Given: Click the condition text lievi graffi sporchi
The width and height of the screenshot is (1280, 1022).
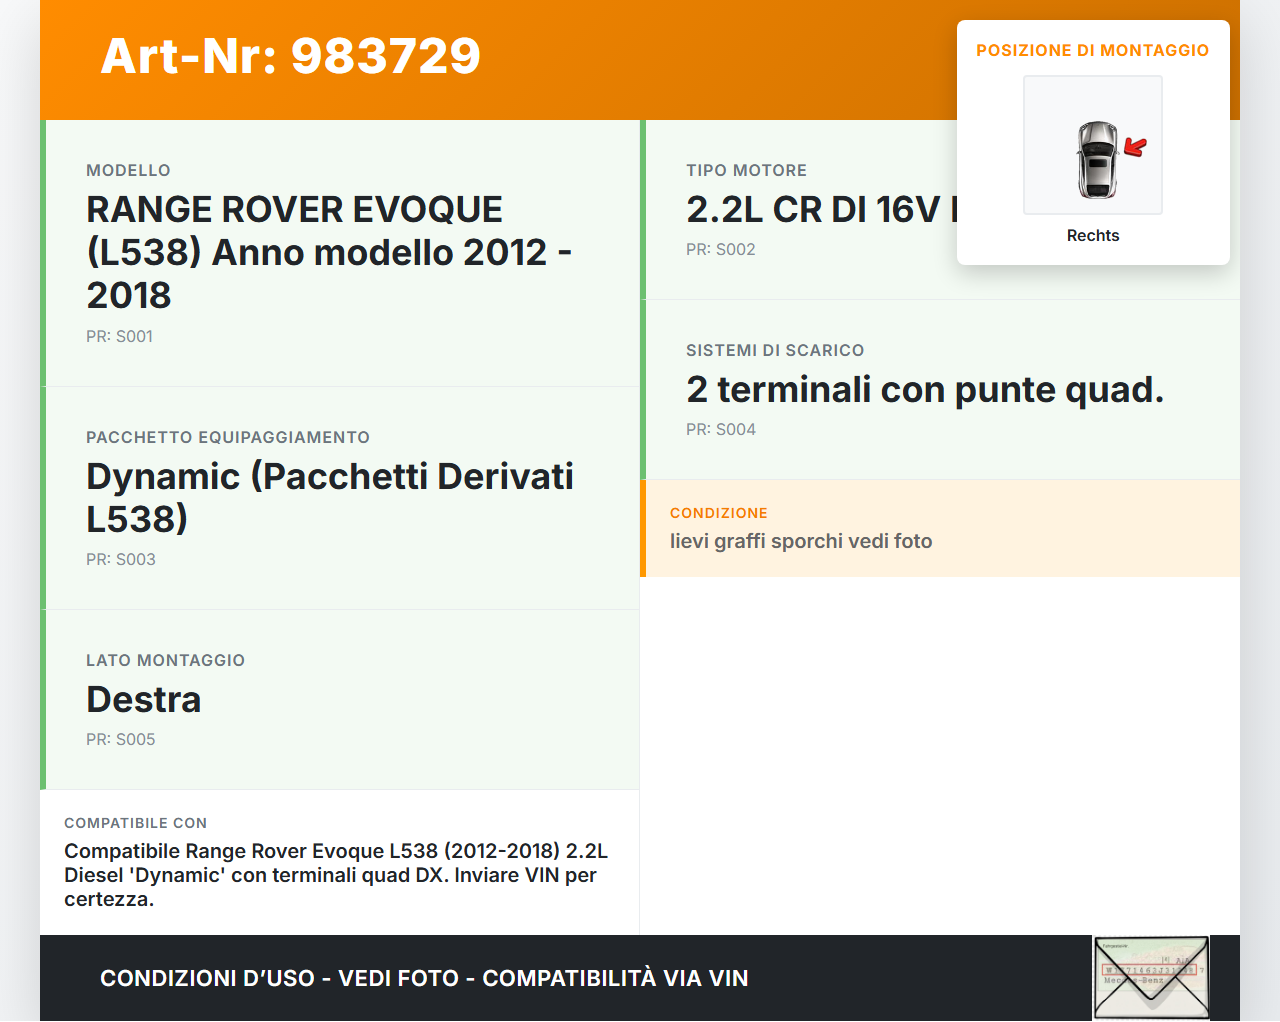Looking at the screenshot, I should coord(800,541).
